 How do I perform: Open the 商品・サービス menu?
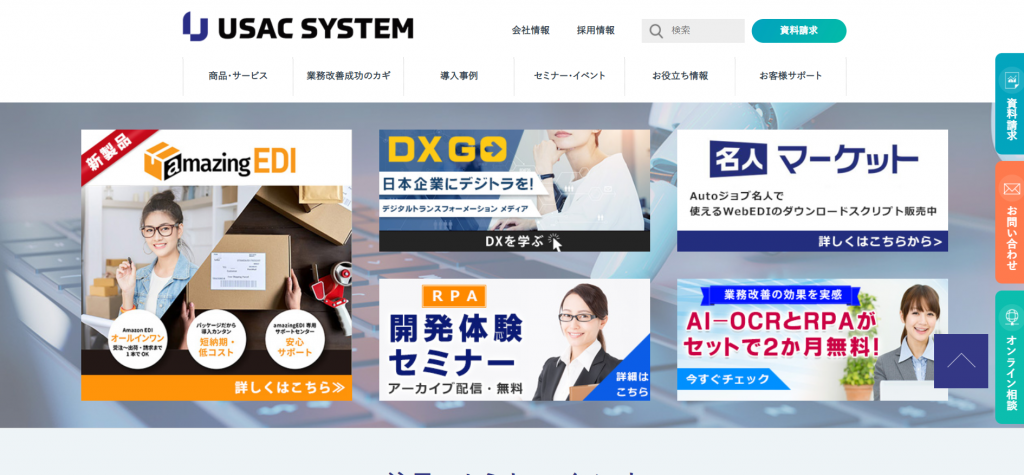click(238, 76)
